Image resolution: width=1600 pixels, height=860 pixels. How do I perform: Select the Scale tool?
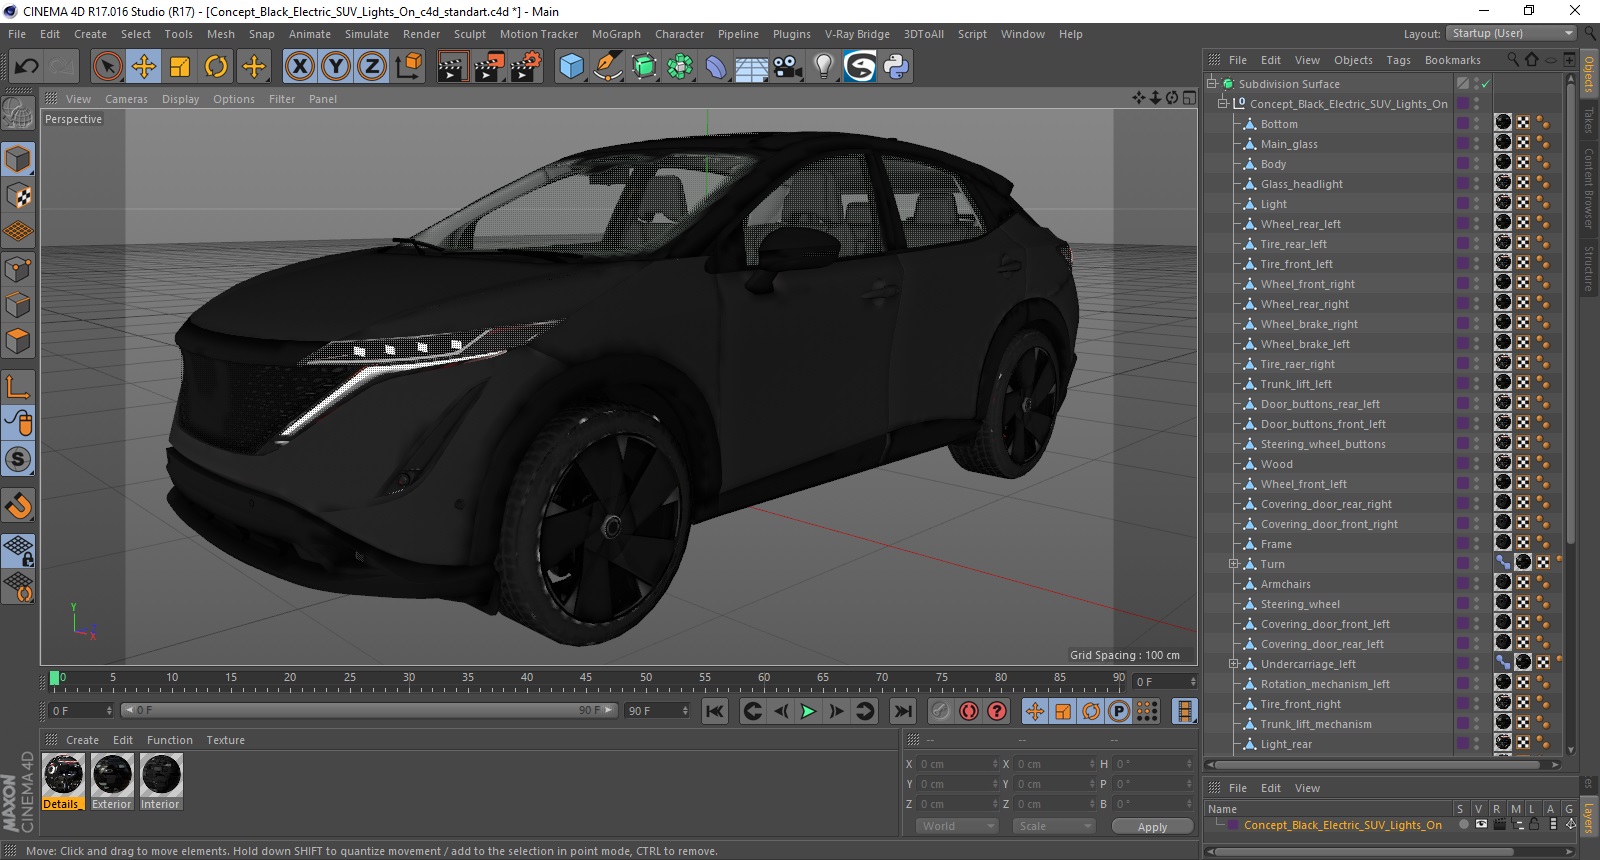point(180,67)
